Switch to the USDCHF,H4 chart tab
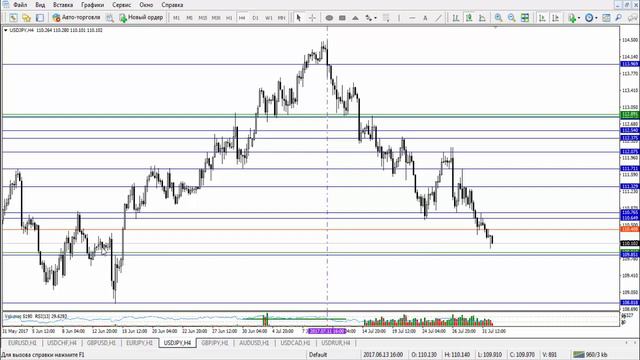This screenshot has width=640, height=360. (x=62, y=343)
